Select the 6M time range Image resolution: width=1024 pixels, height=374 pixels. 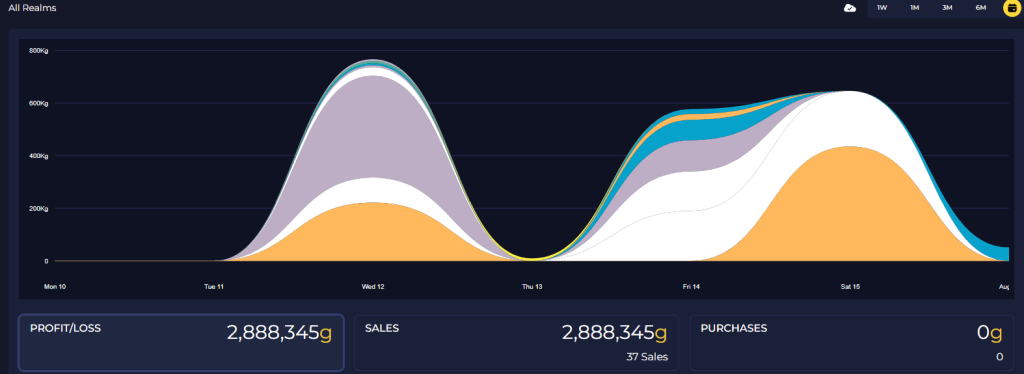981,8
